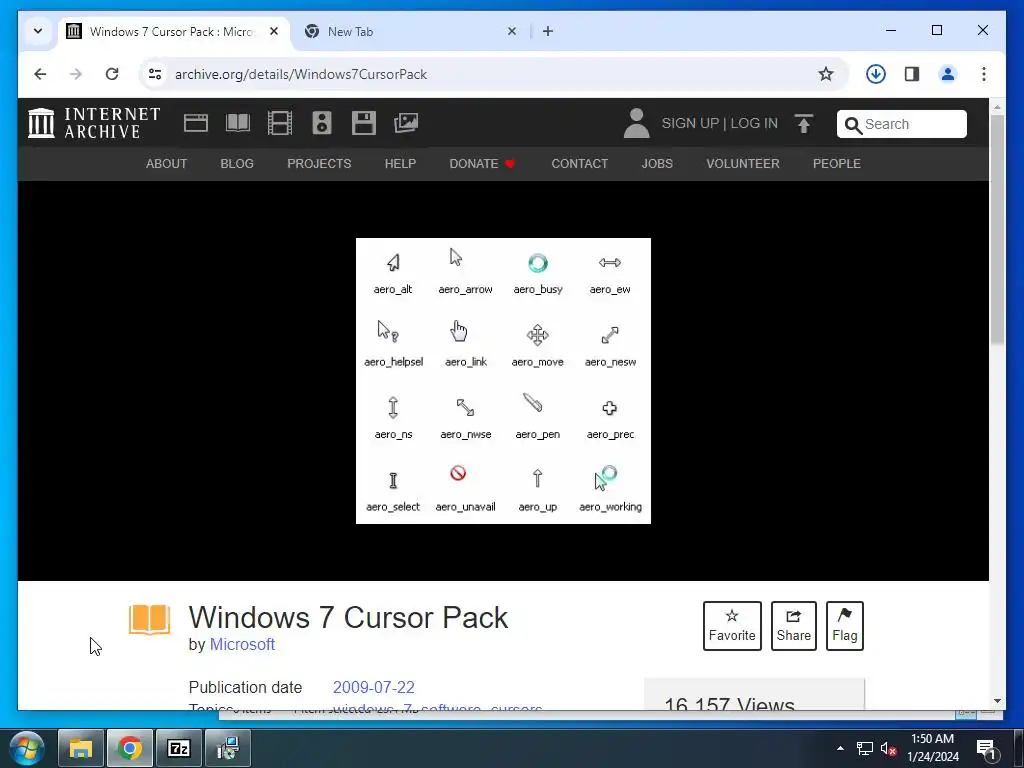Click the Microsoft author link
The height and width of the screenshot is (768, 1024).
pos(242,644)
